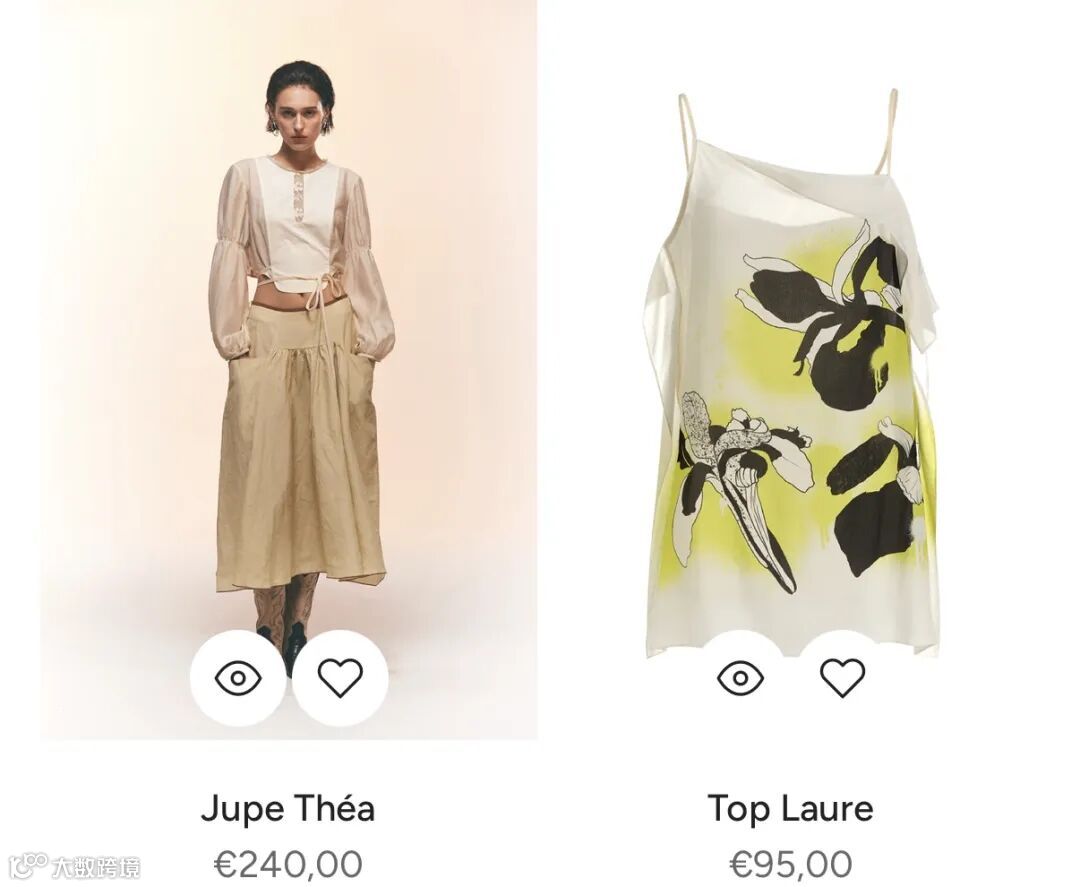Viewport: 1080px width, 887px height.
Task: Open quick view eye icon for Jupe Théa
Action: [x=238, y=678]
